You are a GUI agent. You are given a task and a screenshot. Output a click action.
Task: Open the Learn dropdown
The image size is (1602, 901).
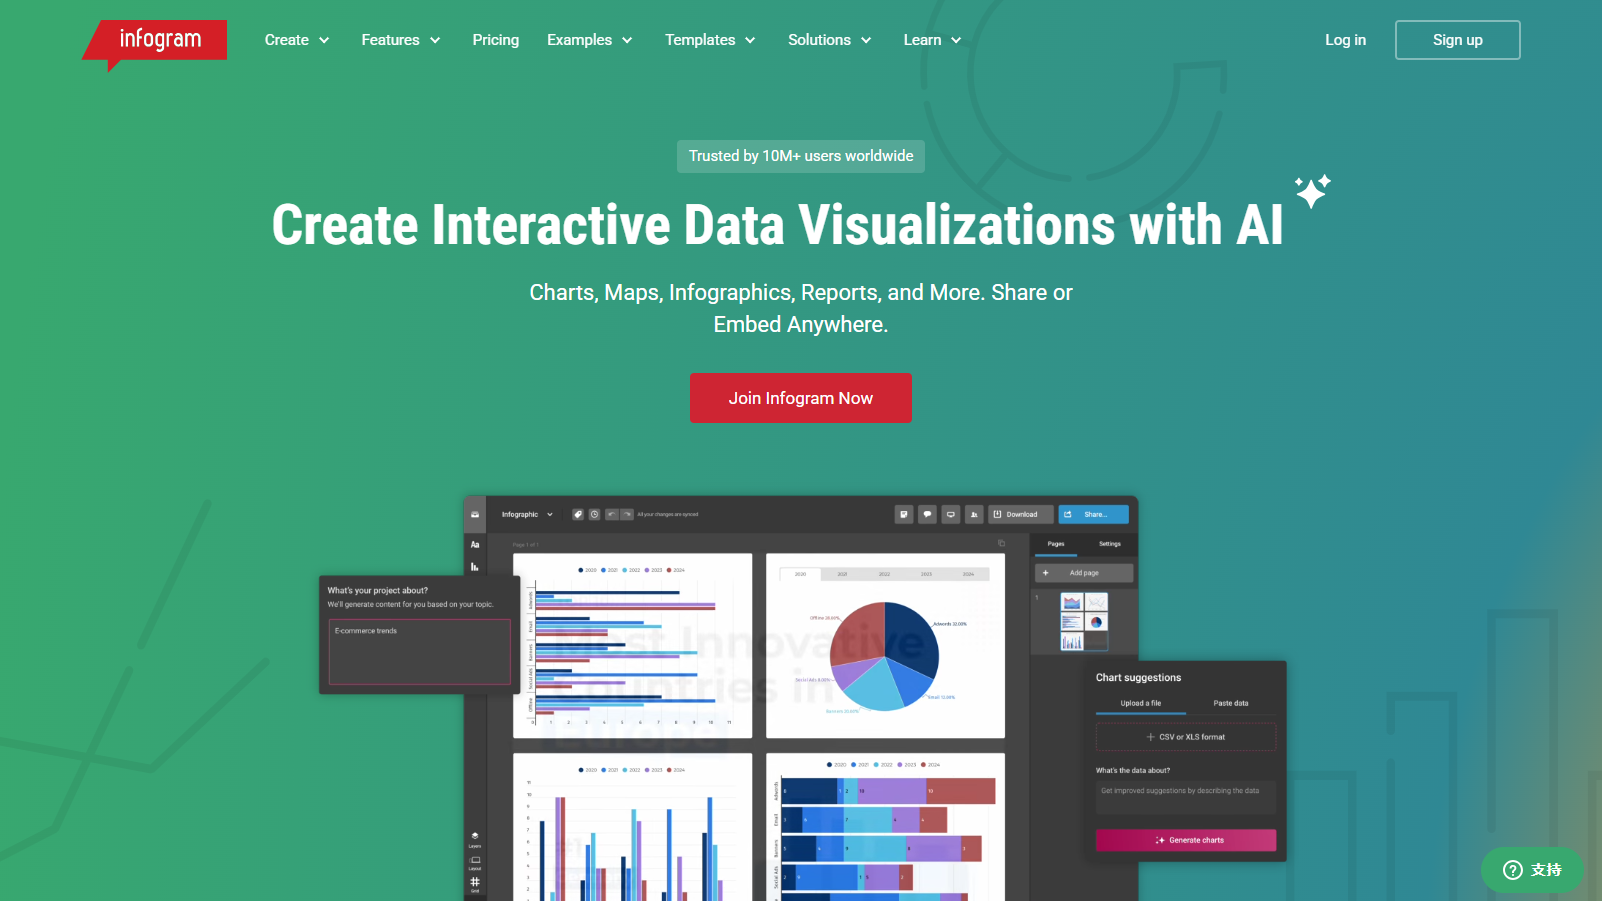tap(932, 40)
